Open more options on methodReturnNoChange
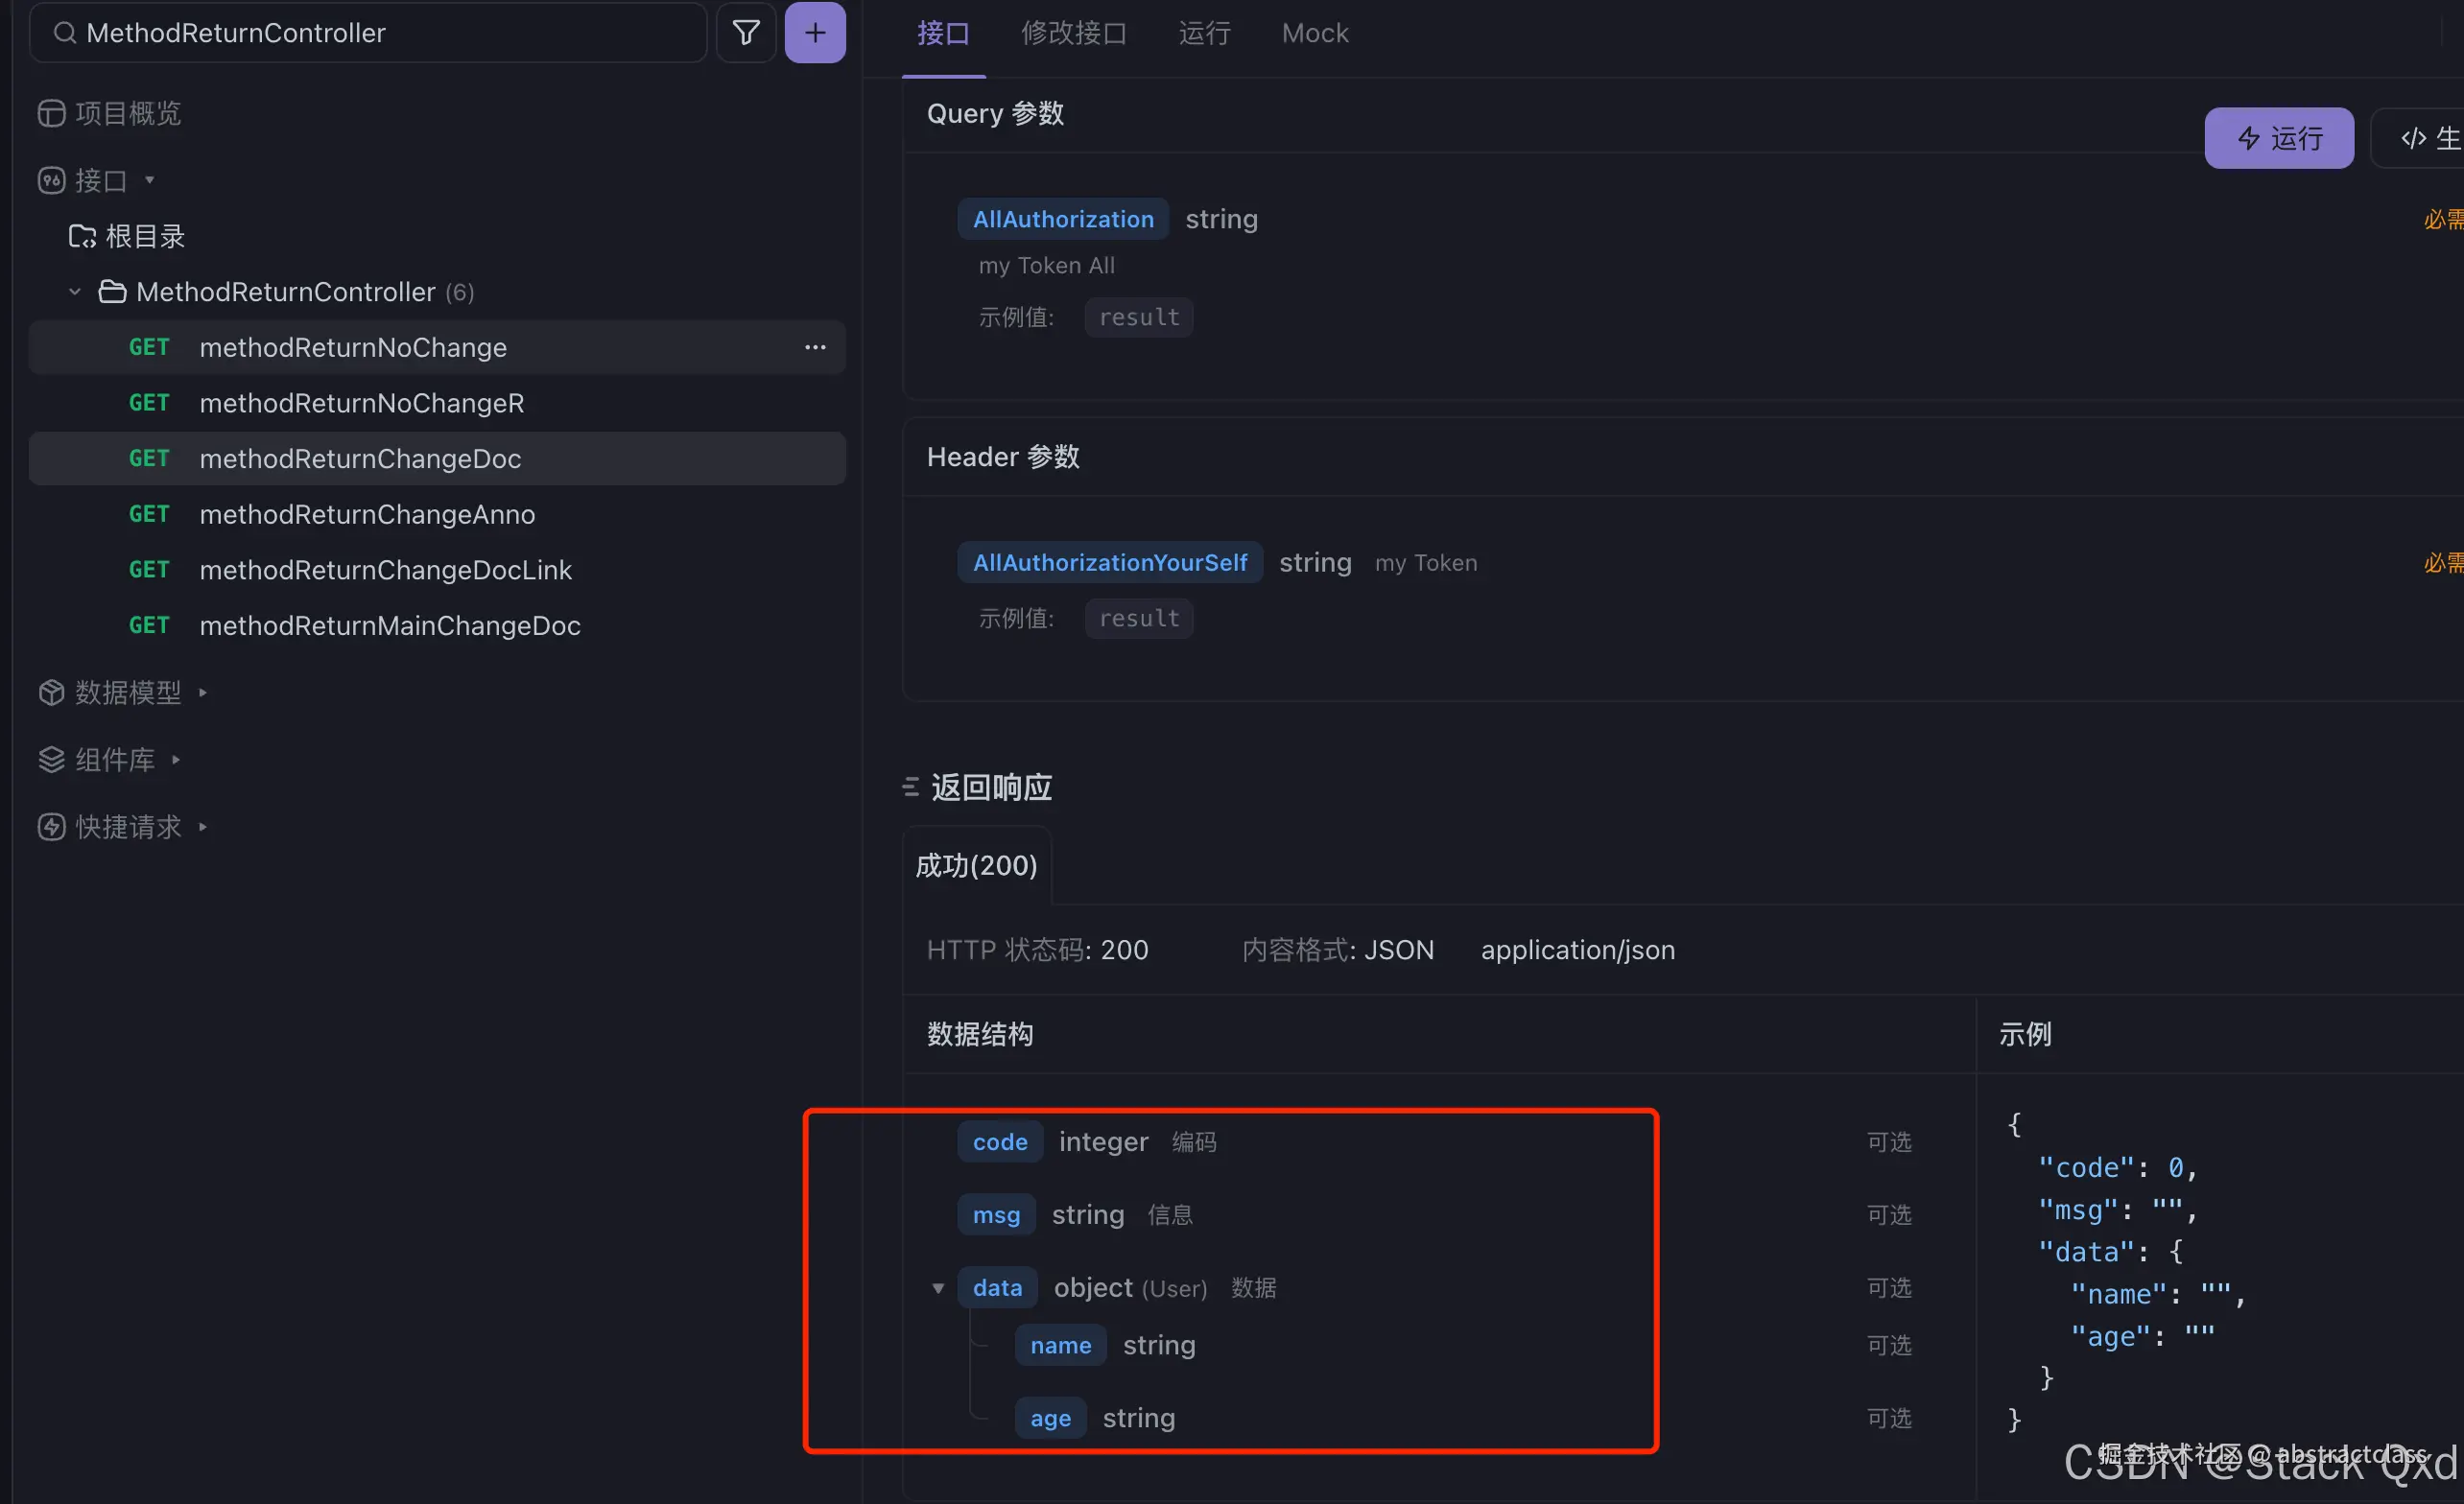 click(815, 347)
